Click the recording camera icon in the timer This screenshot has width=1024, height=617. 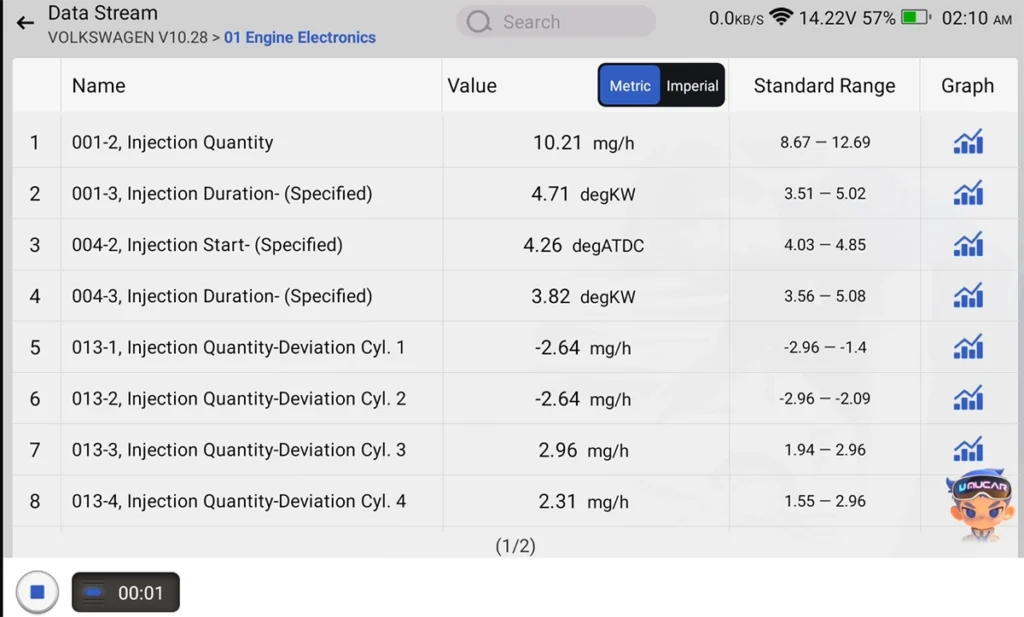point(94,591)
